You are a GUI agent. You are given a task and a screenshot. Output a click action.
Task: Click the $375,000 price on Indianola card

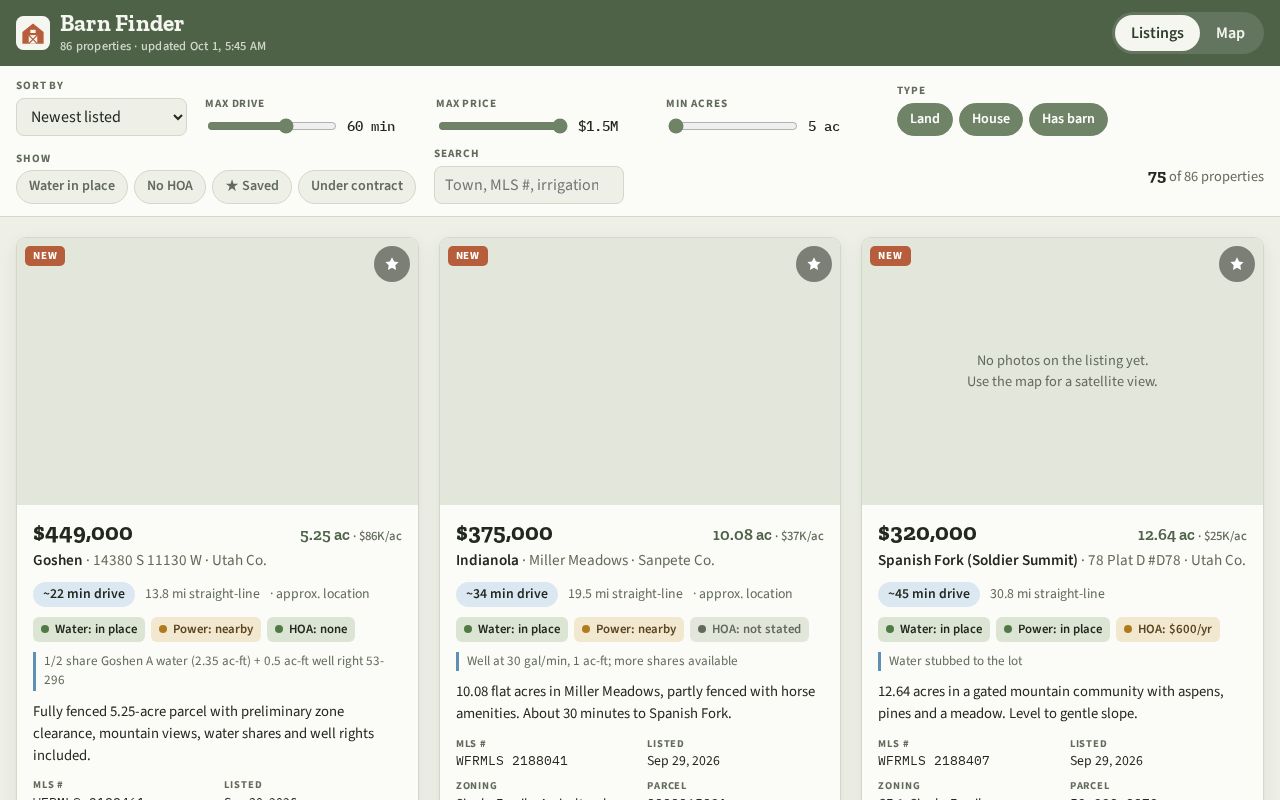pyautogui.click(x=504, y=533)
